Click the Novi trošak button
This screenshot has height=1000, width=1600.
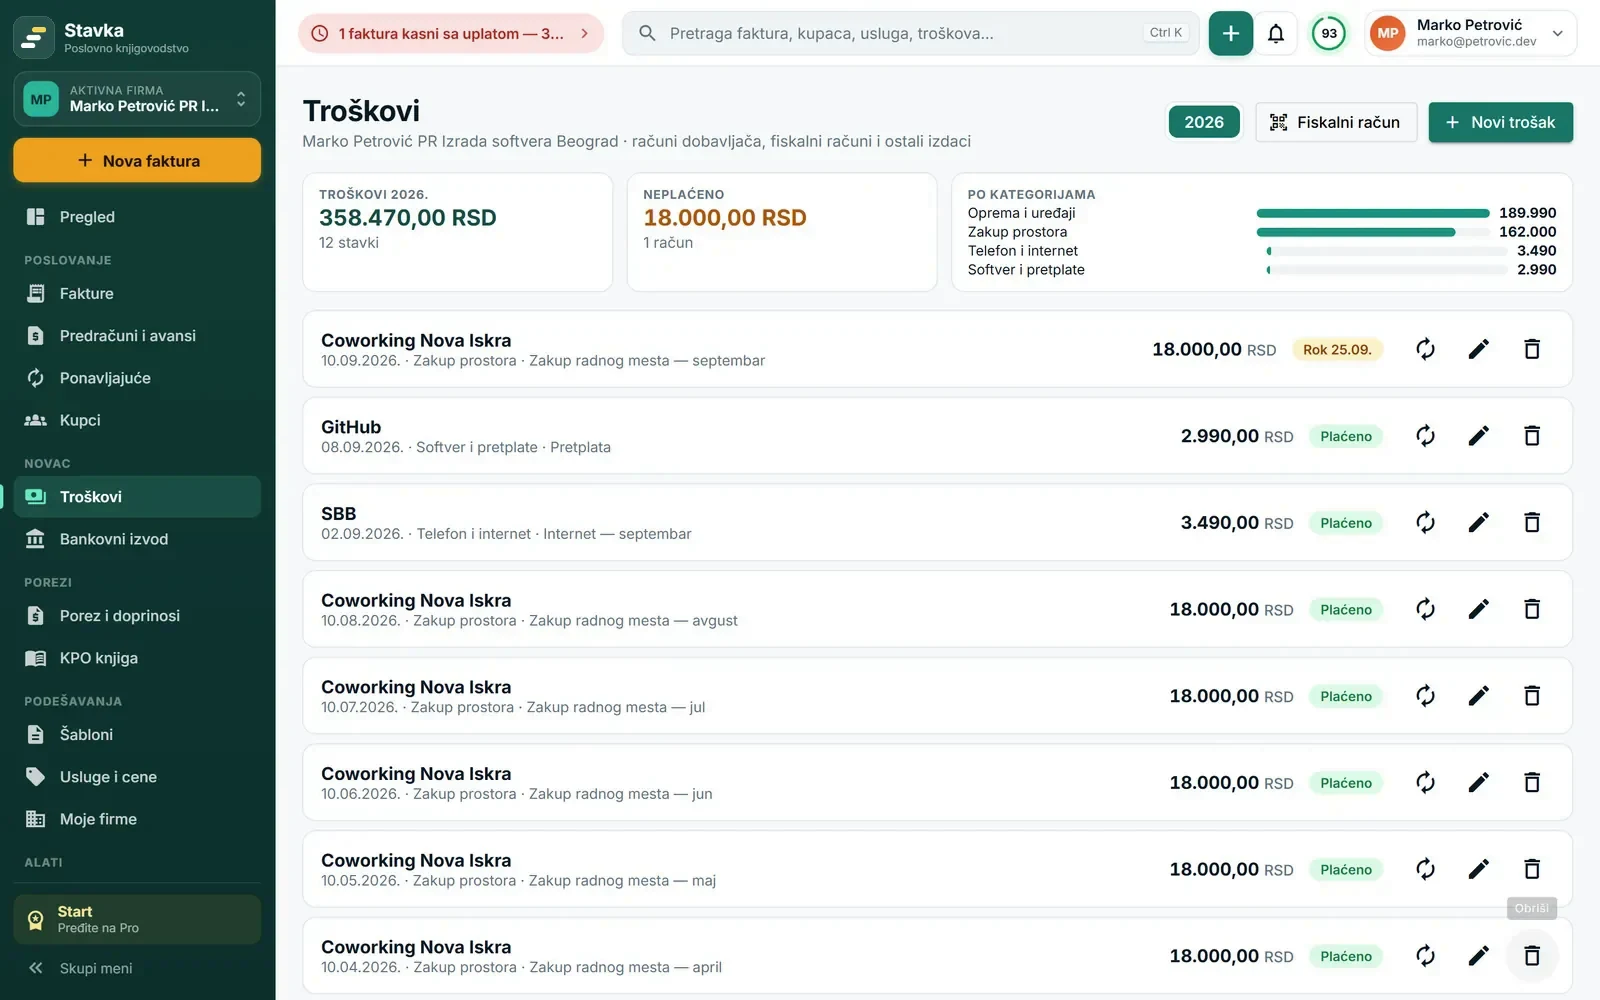pyautogui.click(x=1500, y=122)
